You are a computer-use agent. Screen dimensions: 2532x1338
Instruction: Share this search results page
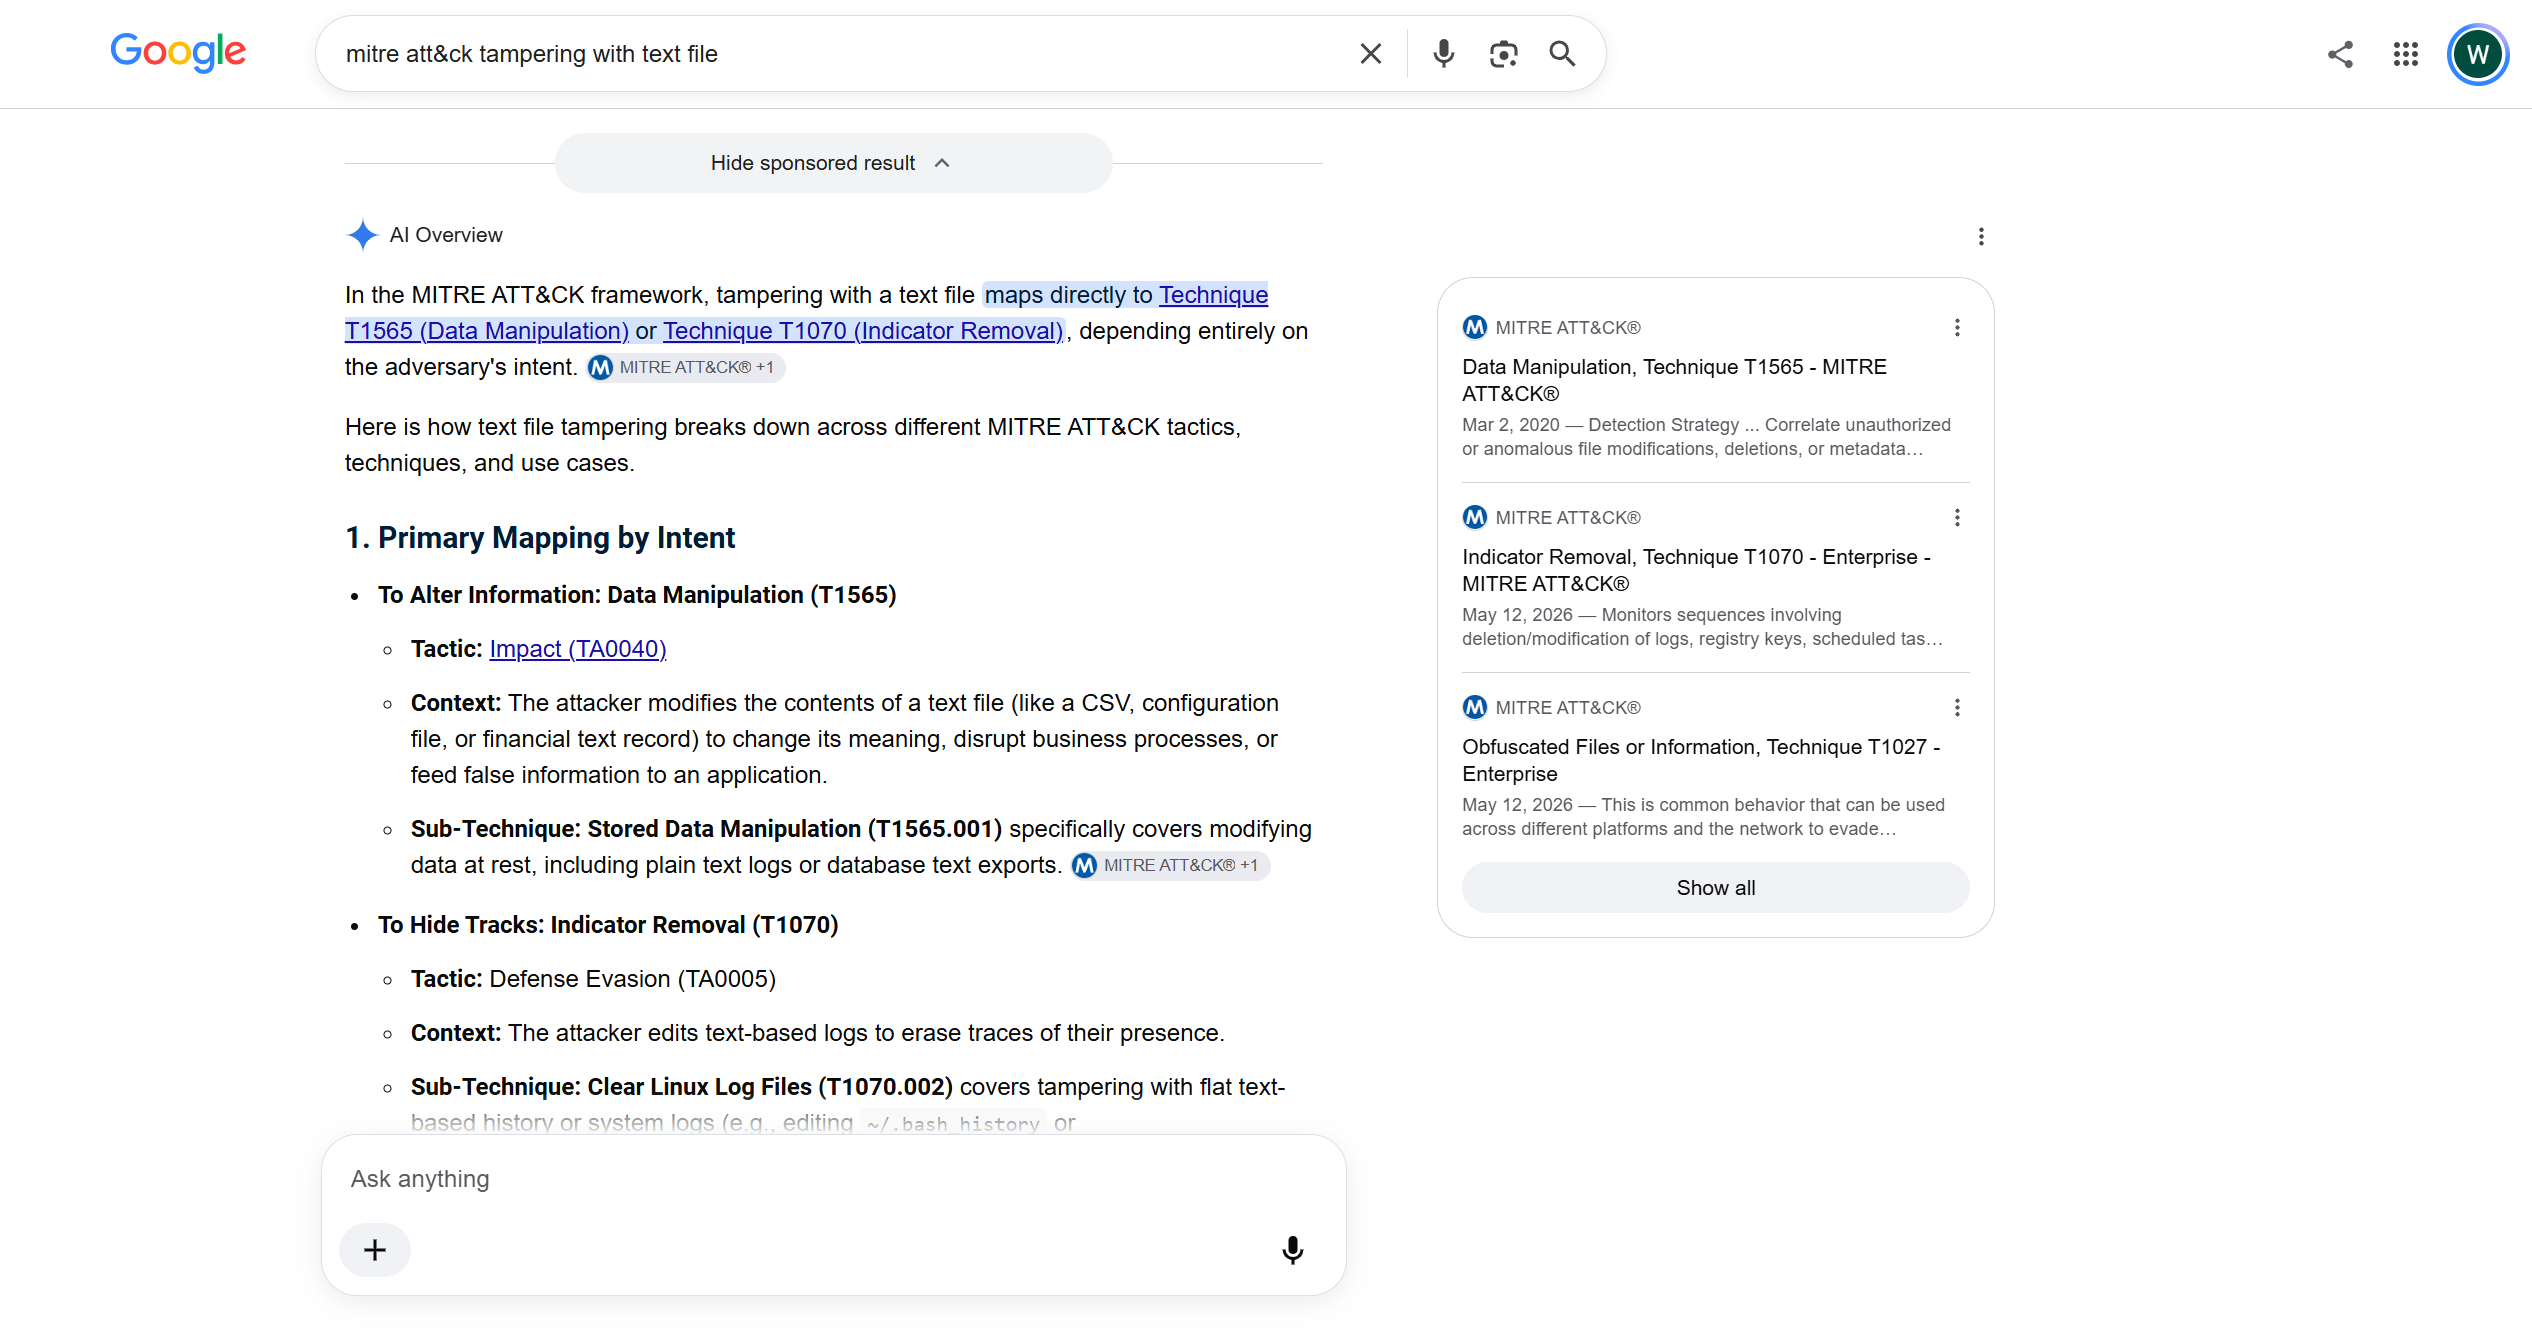coord(2340,54)
